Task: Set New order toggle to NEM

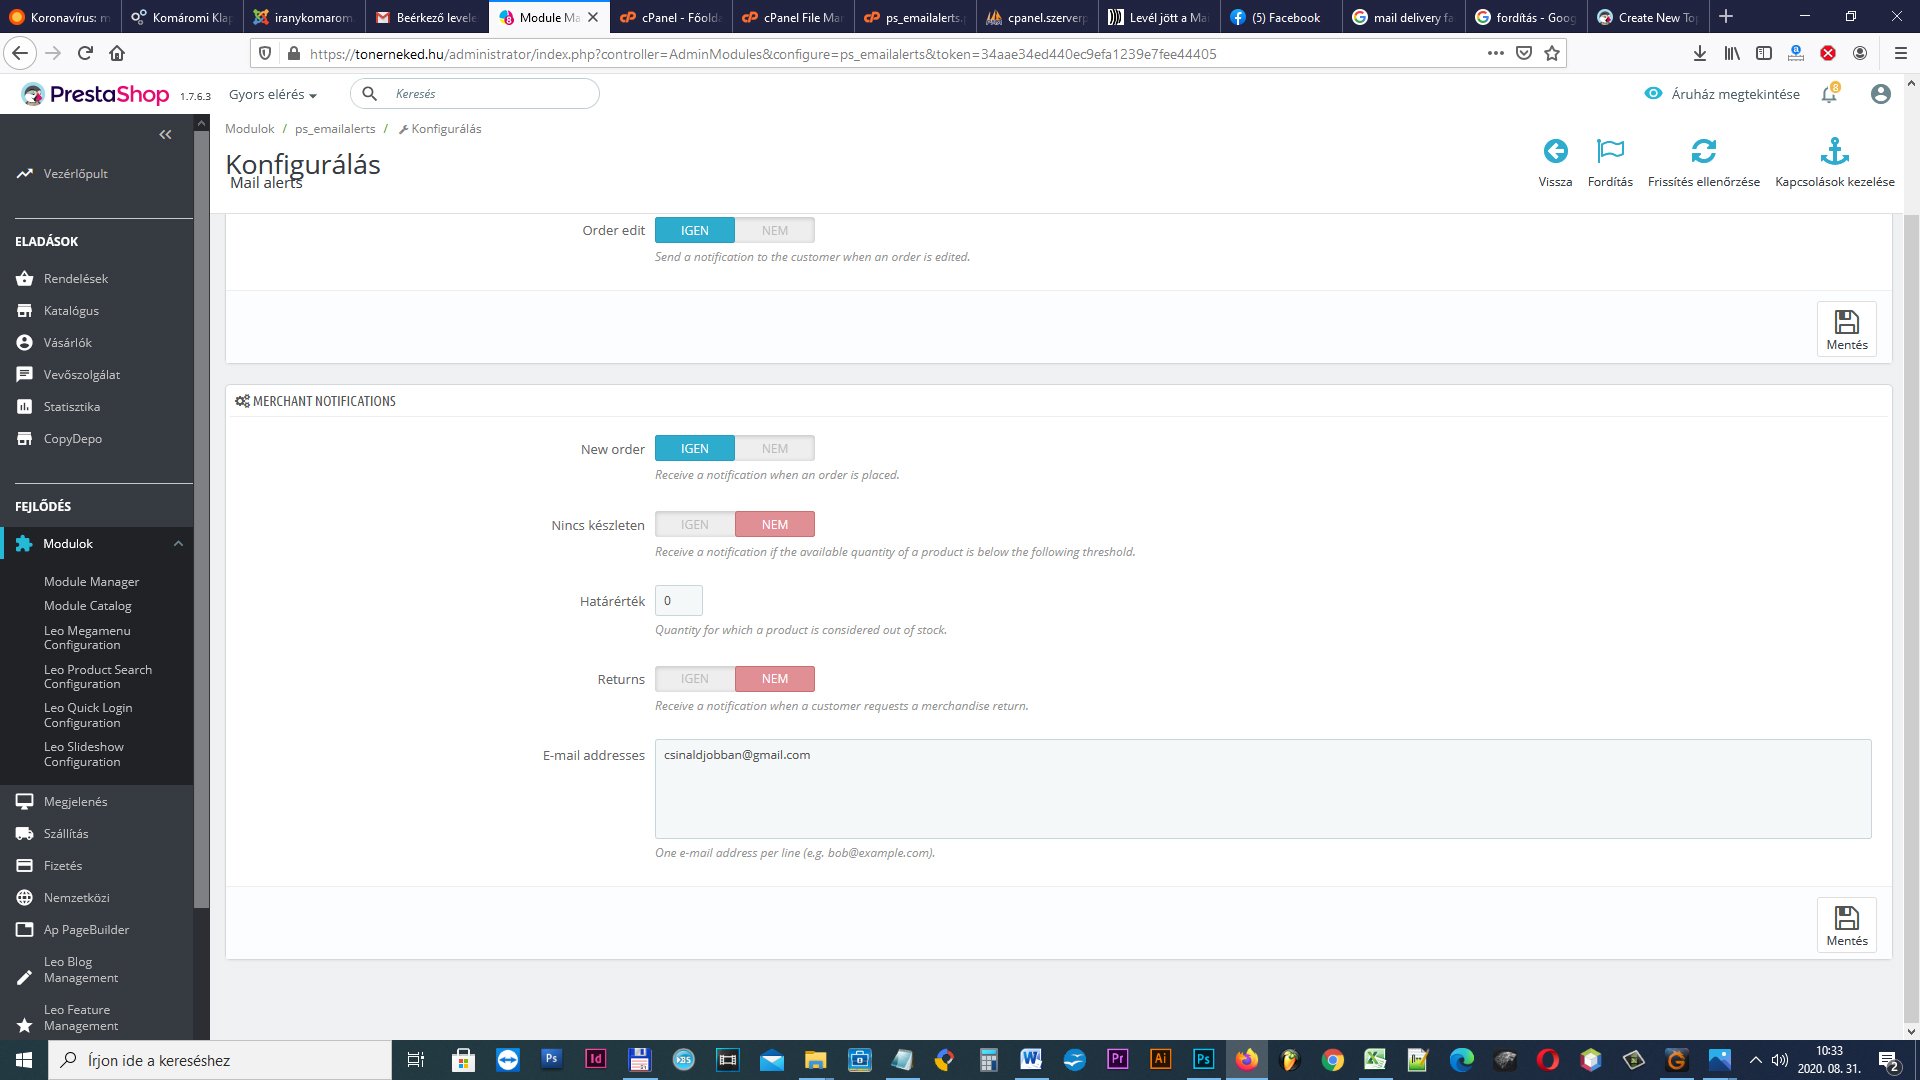Action: (x=774, y=449)
